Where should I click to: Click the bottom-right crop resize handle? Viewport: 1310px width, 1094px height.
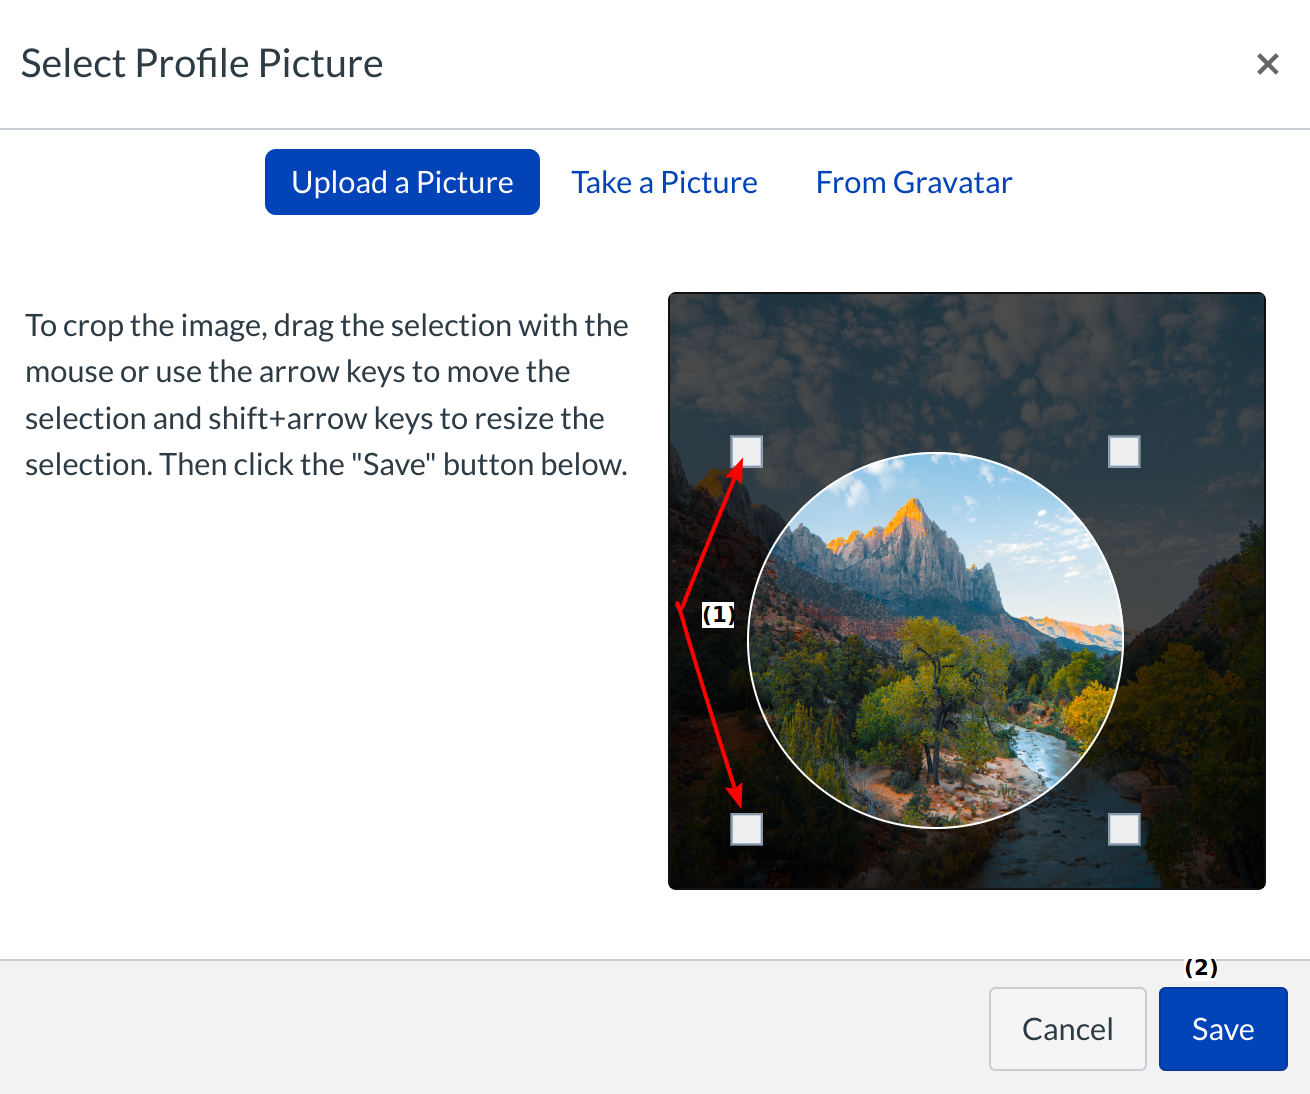point(1124,829)
